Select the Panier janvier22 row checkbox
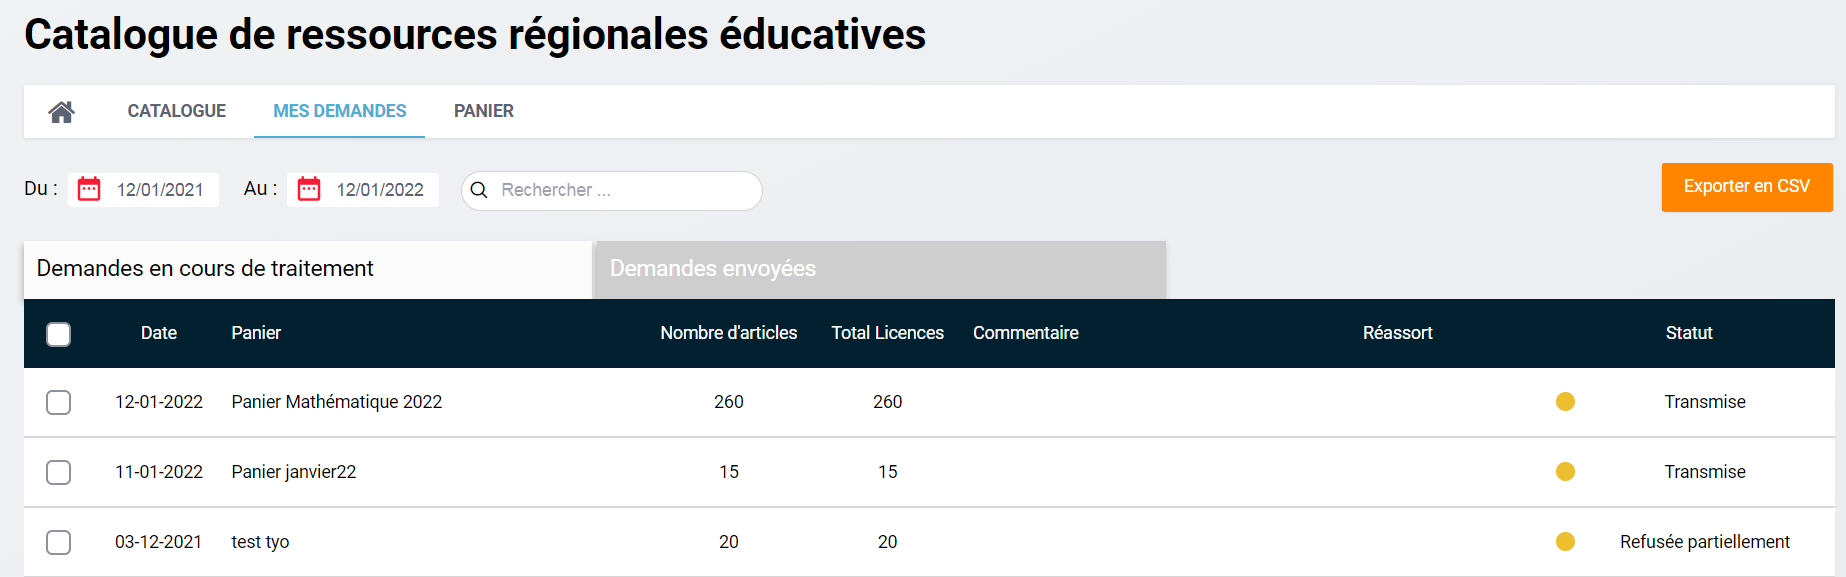Screen dimensions: 1846x577 point(59,472)
